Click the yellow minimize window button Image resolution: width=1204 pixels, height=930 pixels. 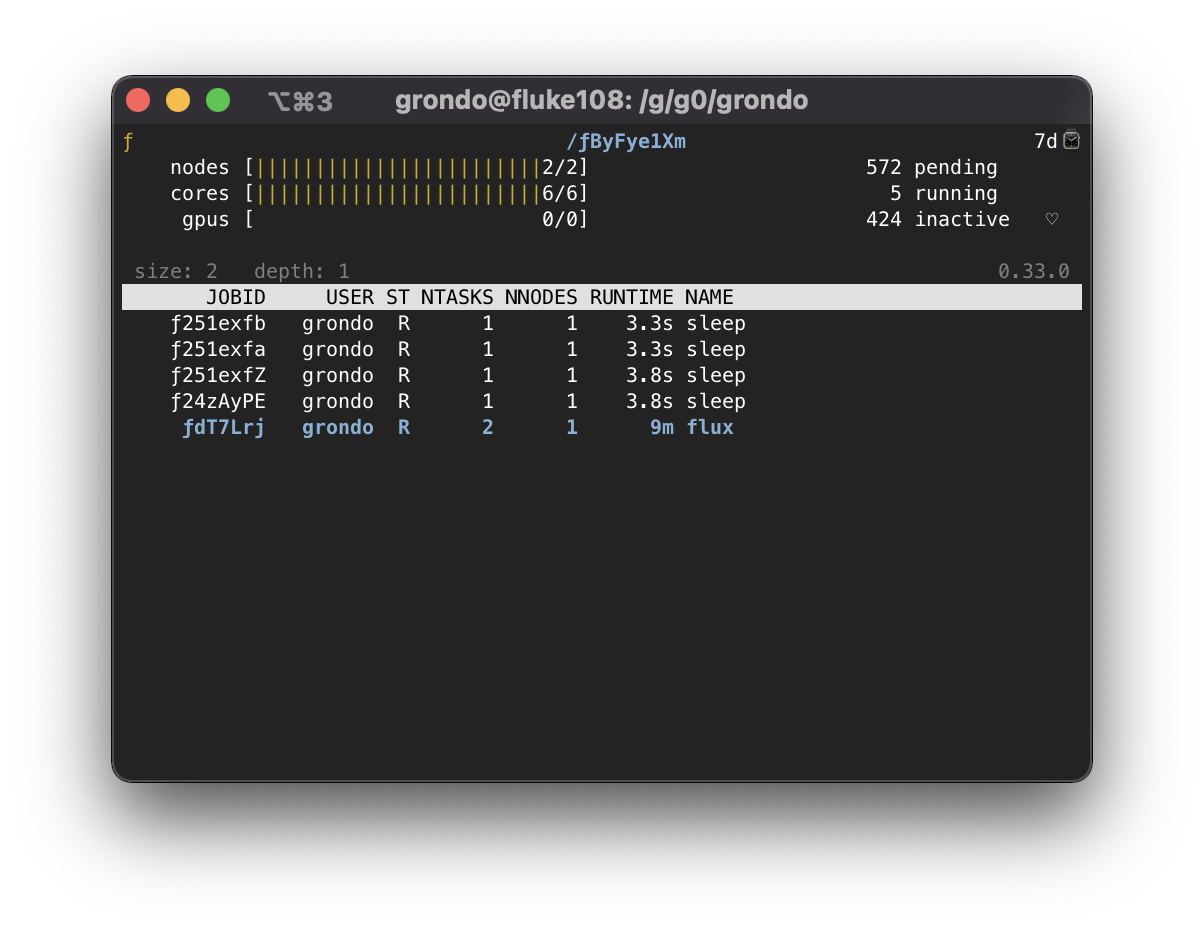[x=178, y=100]
